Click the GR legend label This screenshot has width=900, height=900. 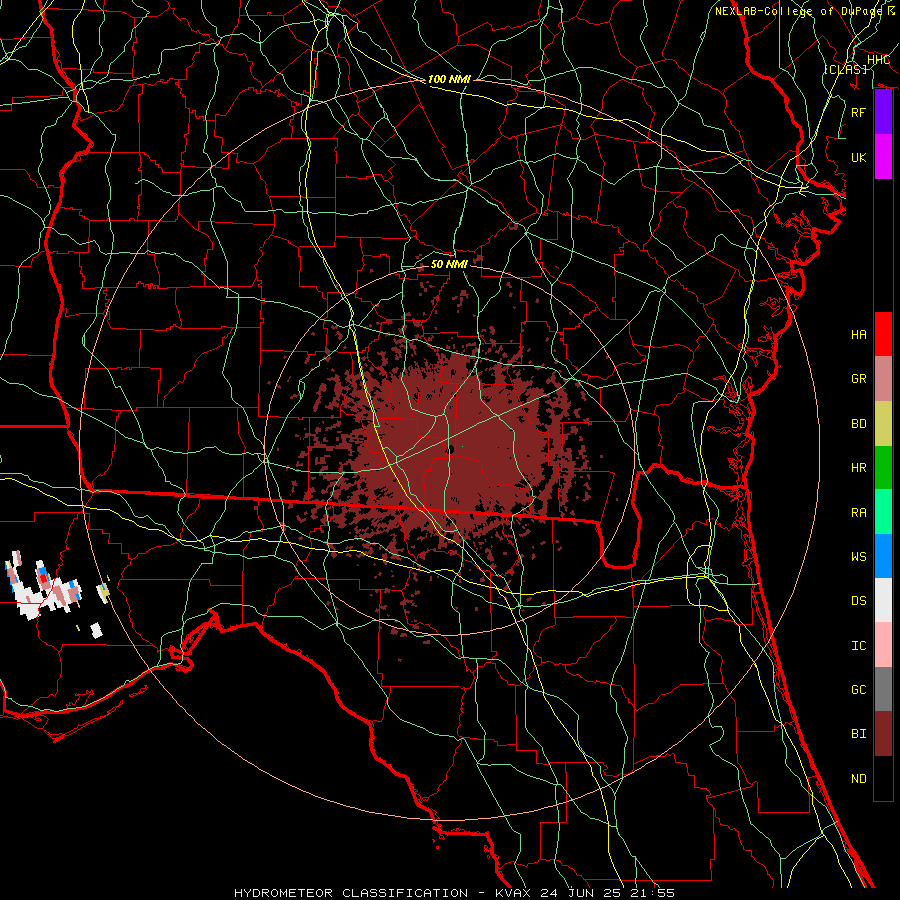pos(858,379)
